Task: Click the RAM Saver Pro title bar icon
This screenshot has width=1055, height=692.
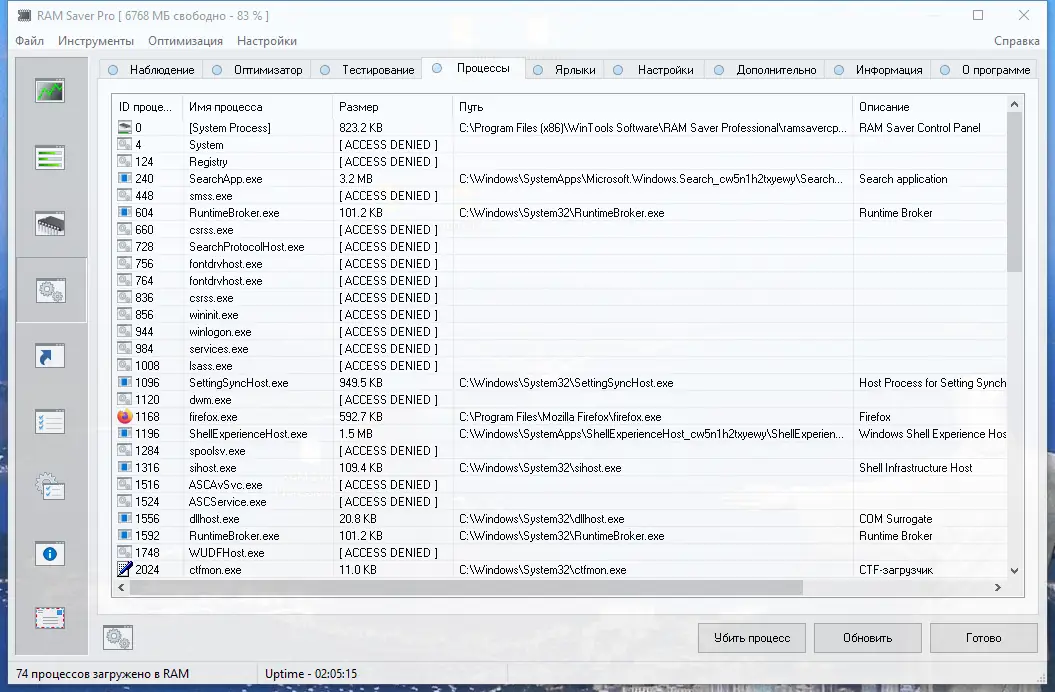Action: 24,15
